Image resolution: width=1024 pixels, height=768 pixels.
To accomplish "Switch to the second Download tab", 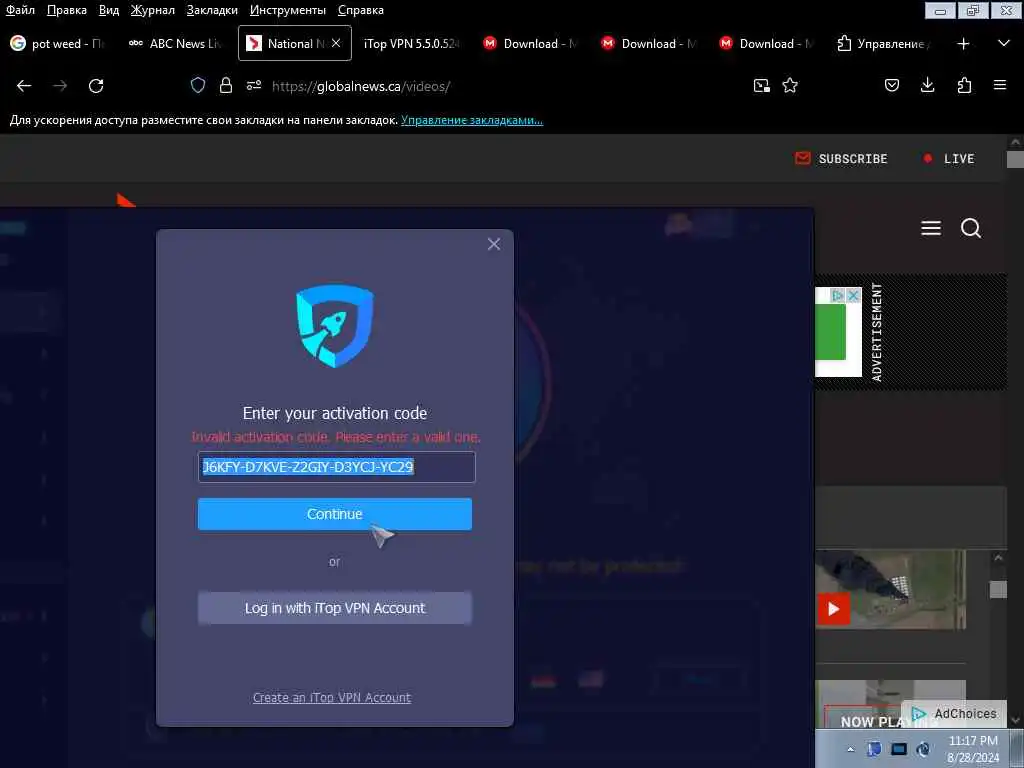I will pyautogui.click(x=648, y=44).
